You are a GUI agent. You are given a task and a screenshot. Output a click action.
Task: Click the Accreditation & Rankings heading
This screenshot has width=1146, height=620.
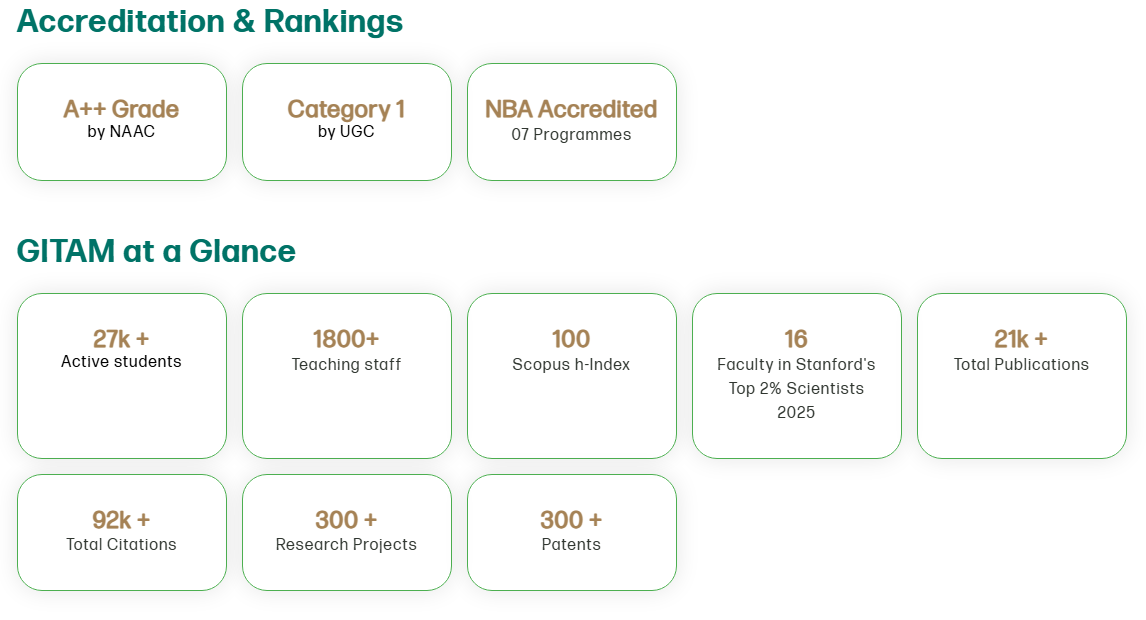coord(210,21)
